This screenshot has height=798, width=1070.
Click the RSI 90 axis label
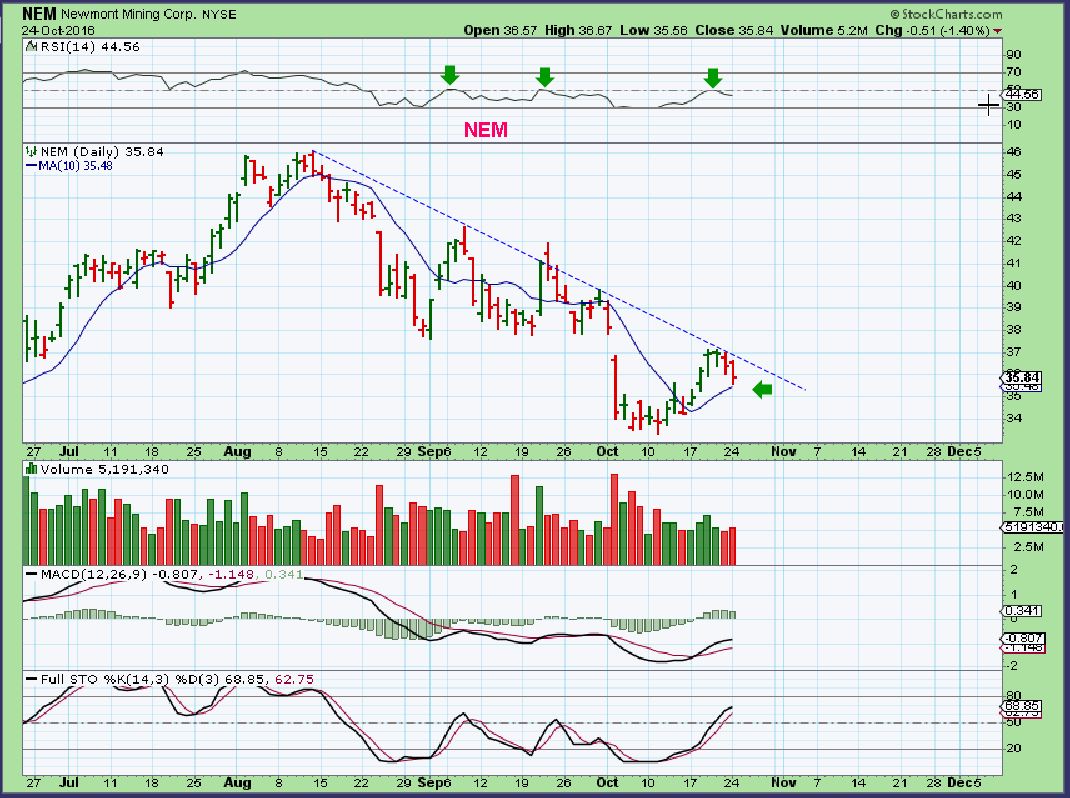point(1013,55)
